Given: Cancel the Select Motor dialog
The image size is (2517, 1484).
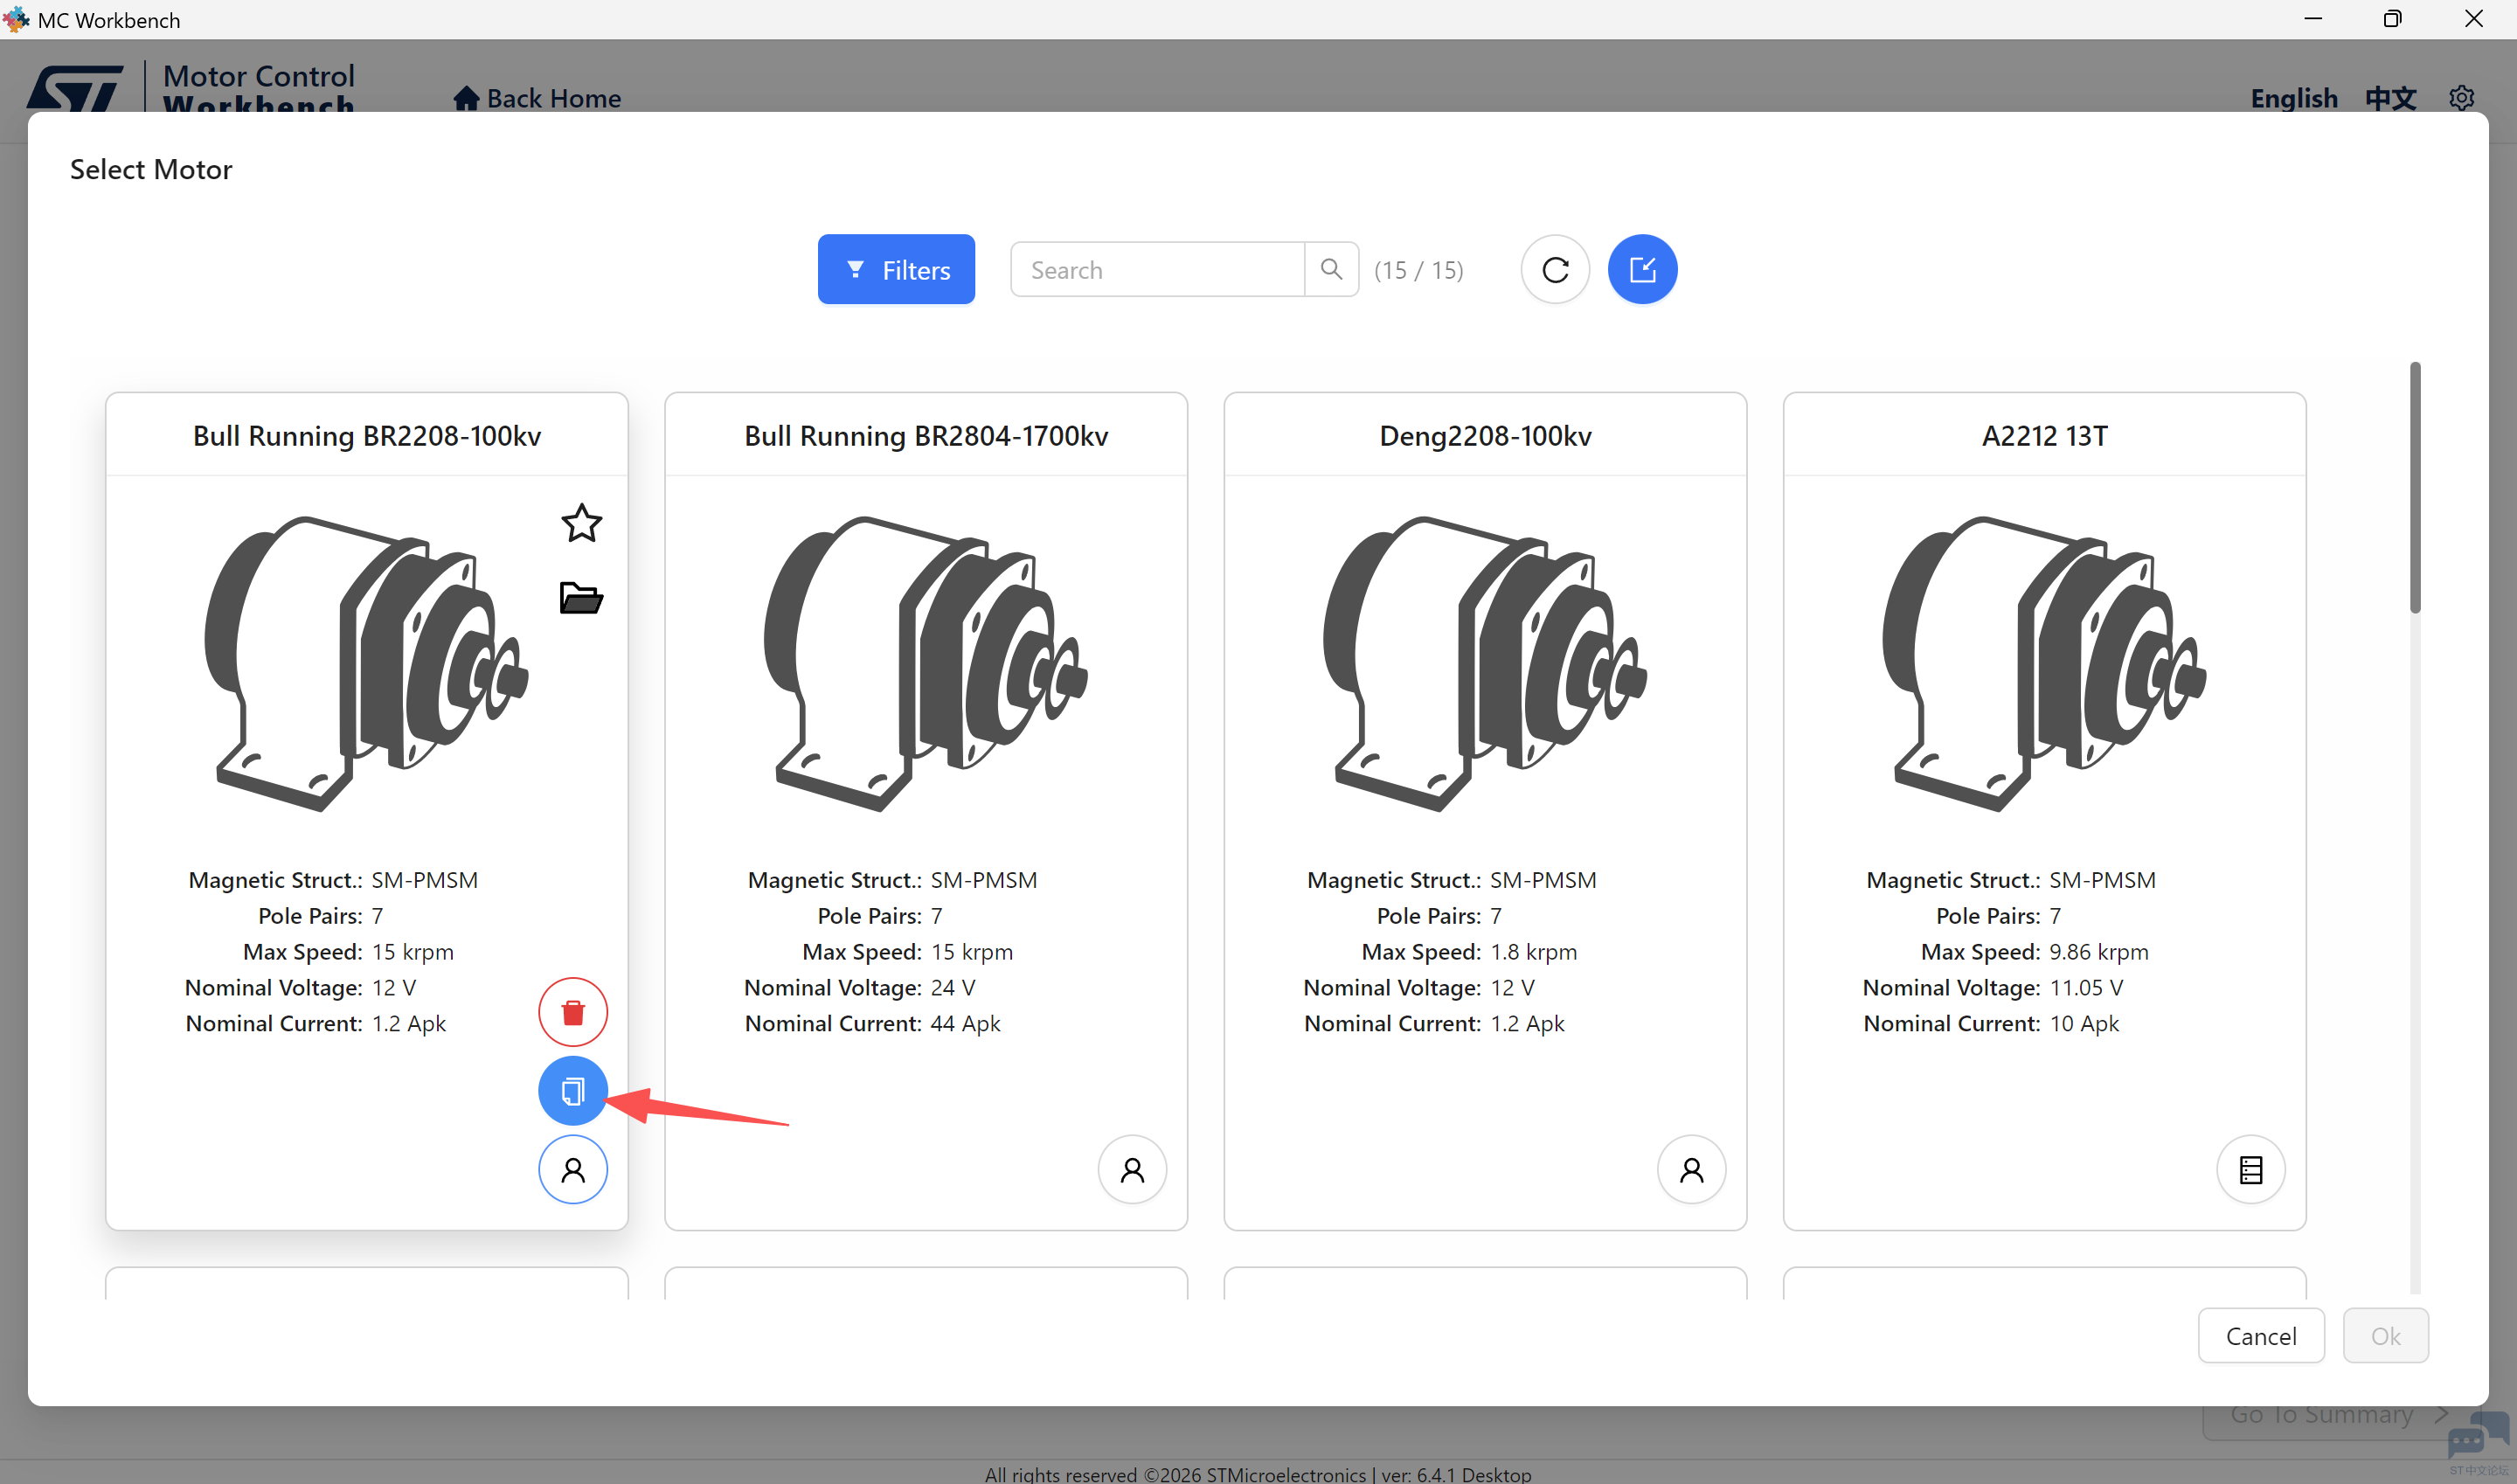Looking at the screenshot, I should (x=2261, y=1336).
